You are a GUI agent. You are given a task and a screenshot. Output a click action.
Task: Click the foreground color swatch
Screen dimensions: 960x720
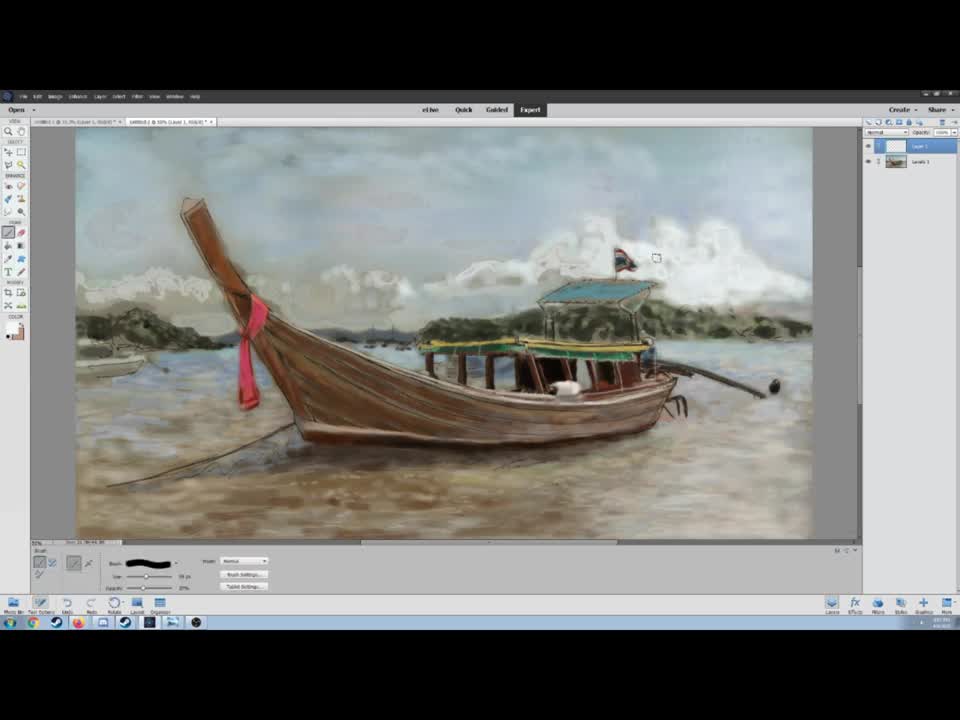pyautogui.click(x=11, y=329)
